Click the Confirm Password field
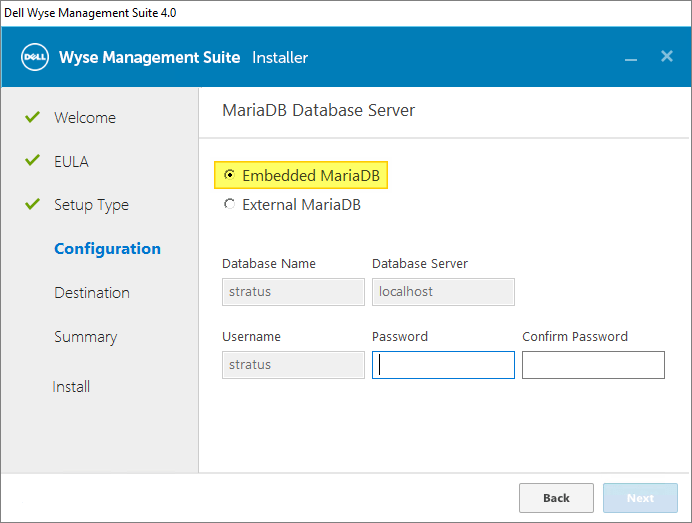692x523 pixels. (593, 365)
